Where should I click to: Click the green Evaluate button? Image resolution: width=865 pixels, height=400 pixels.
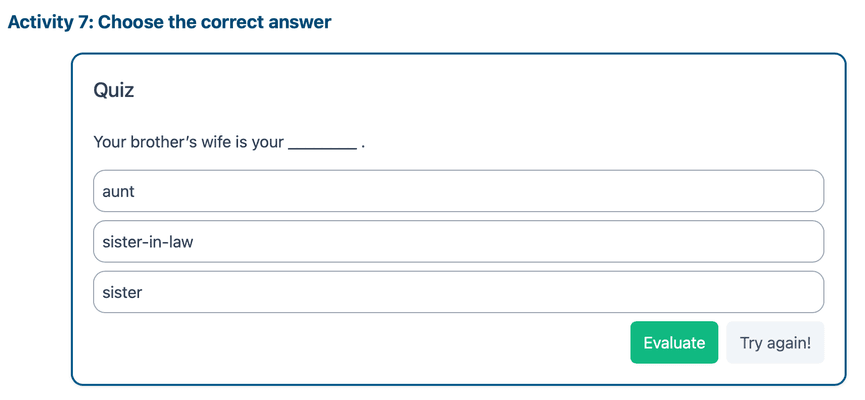[x=673, y=343]
